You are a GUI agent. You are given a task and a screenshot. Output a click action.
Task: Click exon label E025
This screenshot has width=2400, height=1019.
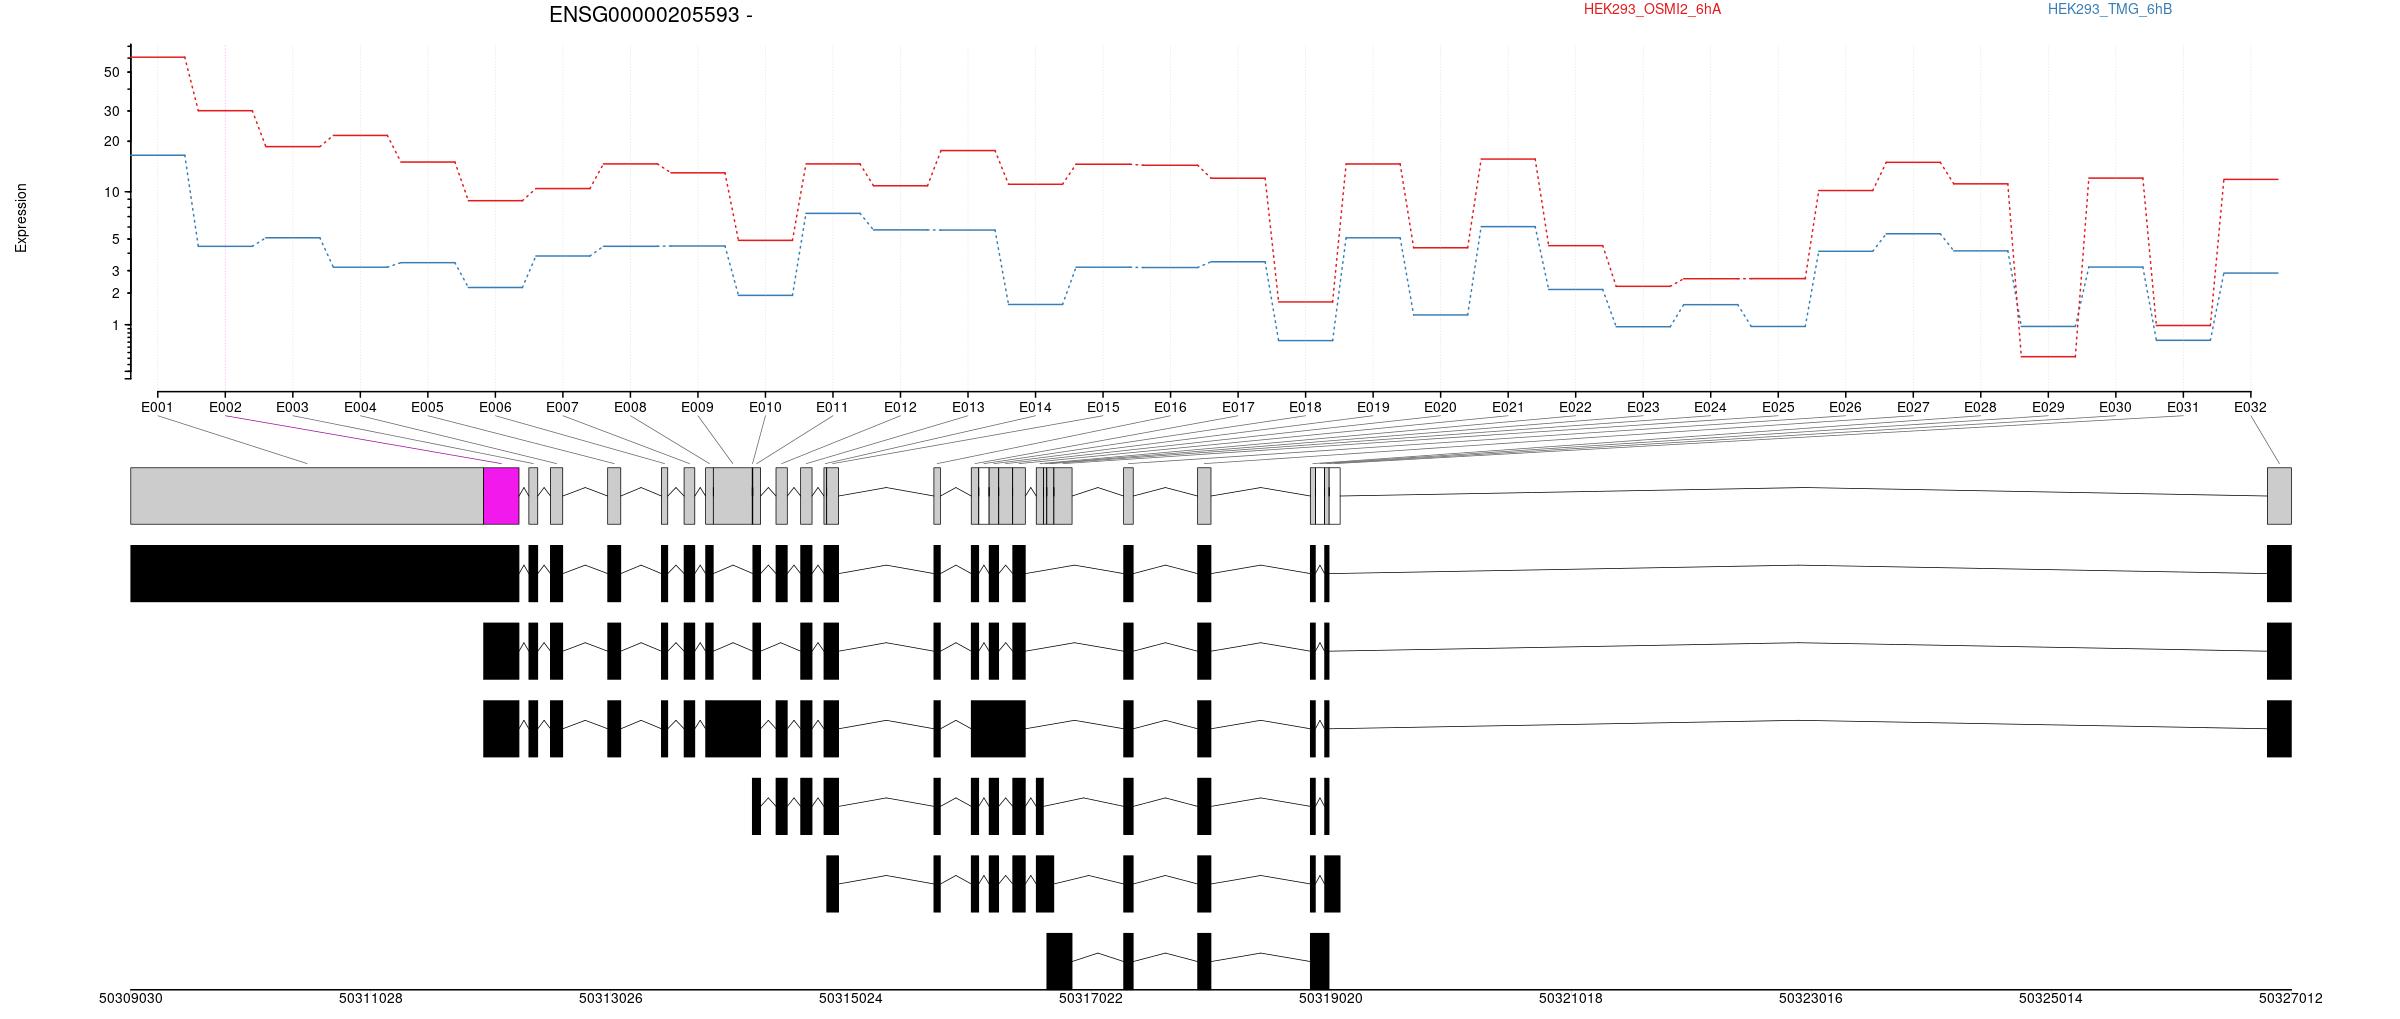point(1778,407)
